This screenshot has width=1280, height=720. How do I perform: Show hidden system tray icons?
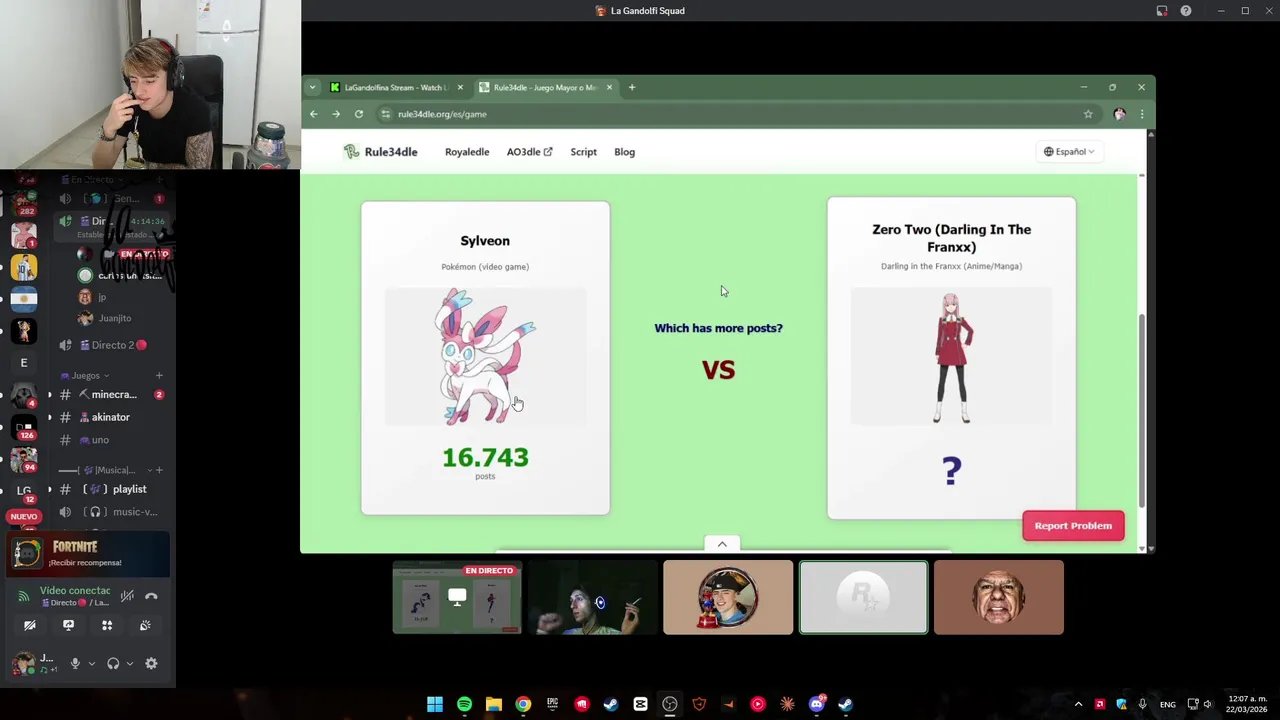click(1078, 705)
